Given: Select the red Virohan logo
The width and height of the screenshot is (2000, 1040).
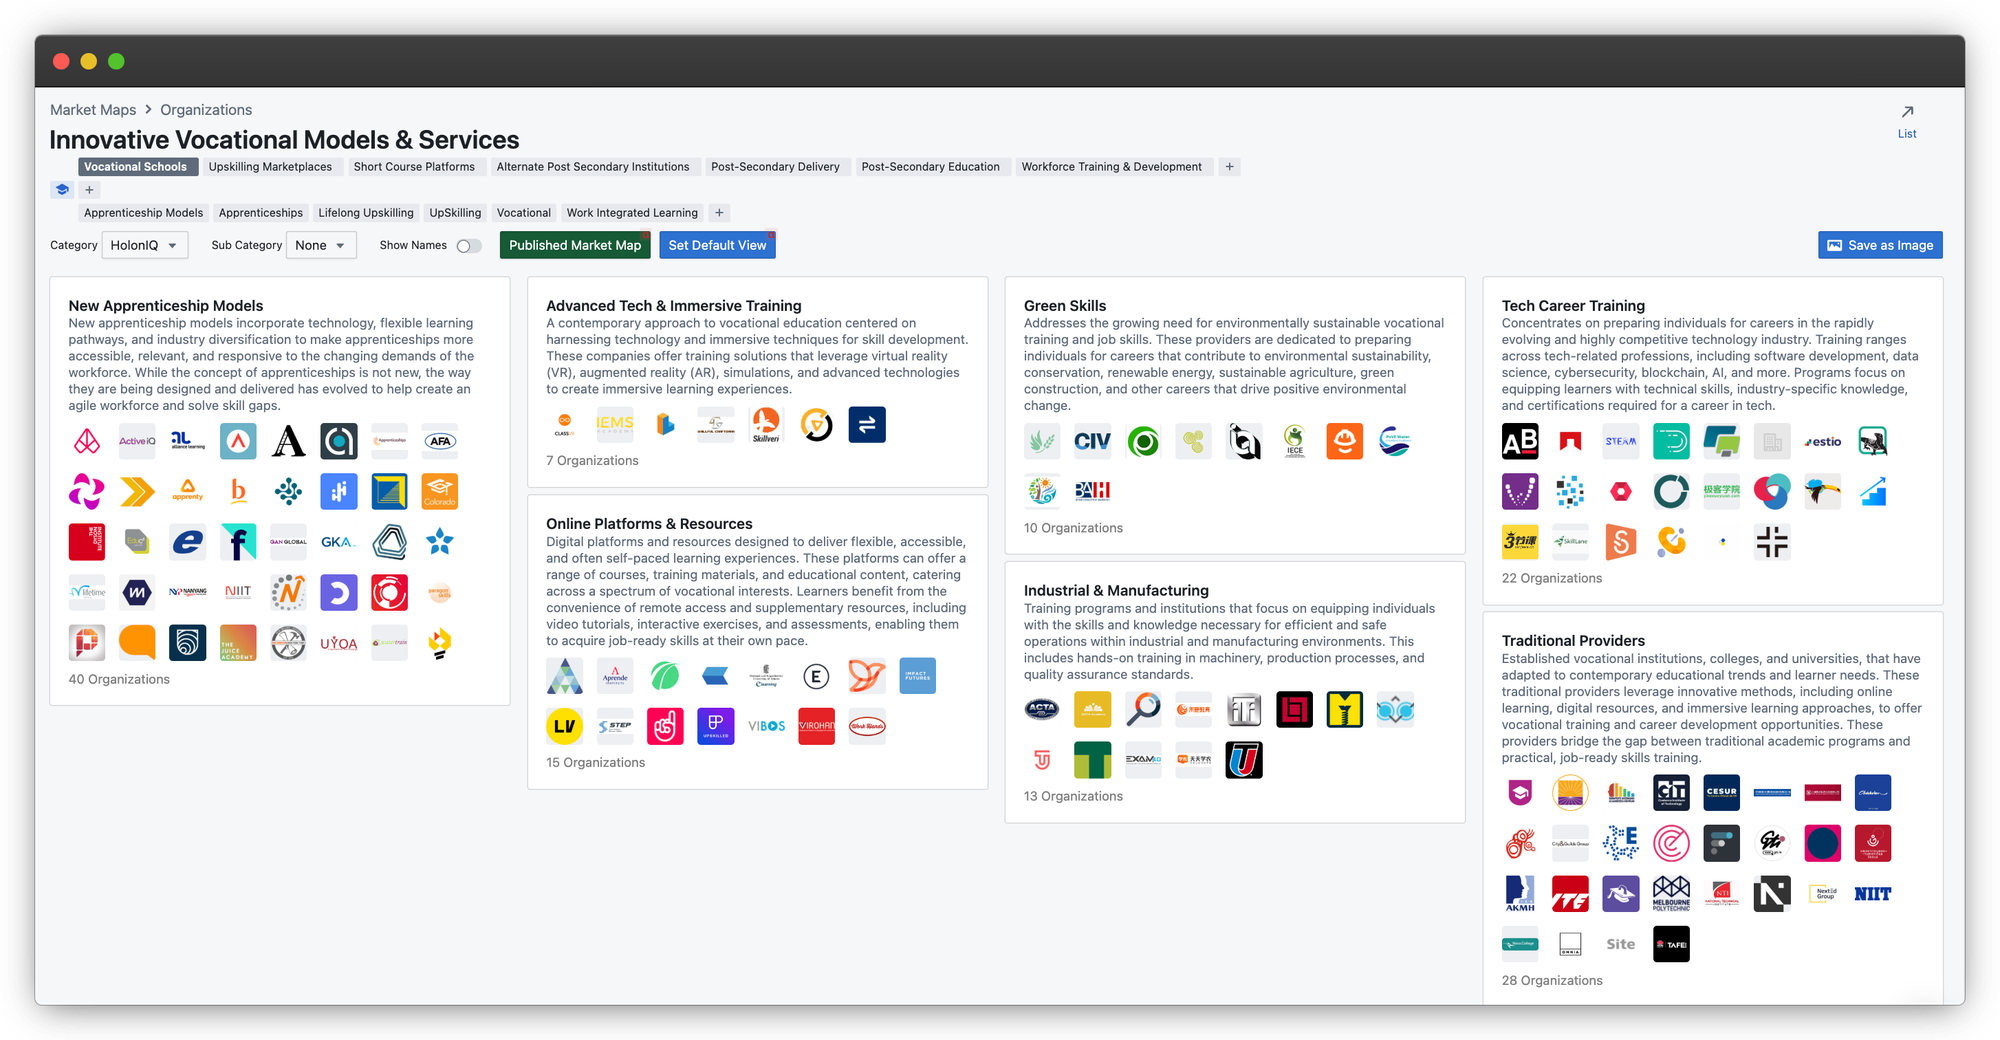Looking at the screenshot, I should coord(817,726).
